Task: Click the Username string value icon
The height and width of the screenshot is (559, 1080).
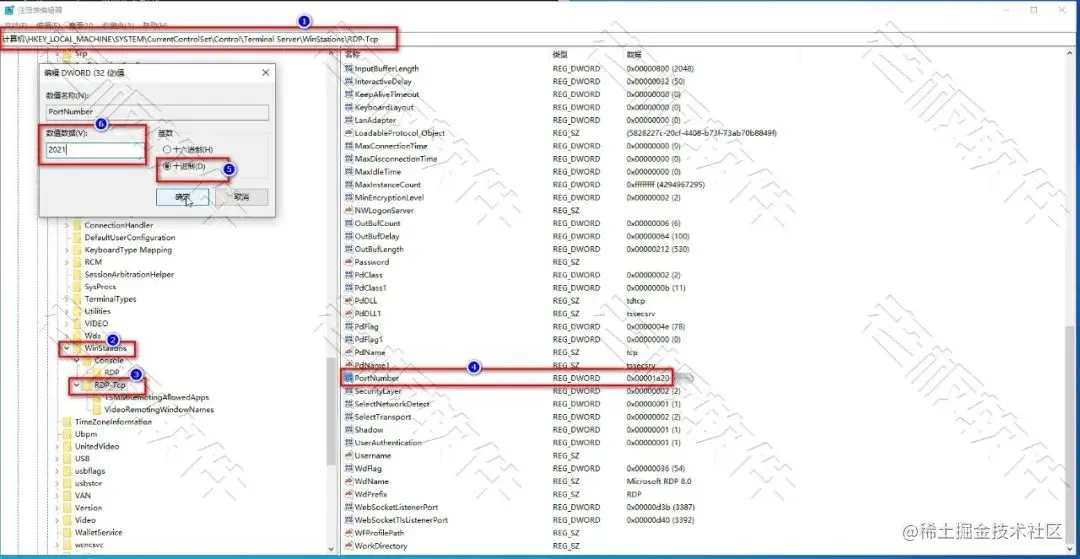Action: pos(349,455)
